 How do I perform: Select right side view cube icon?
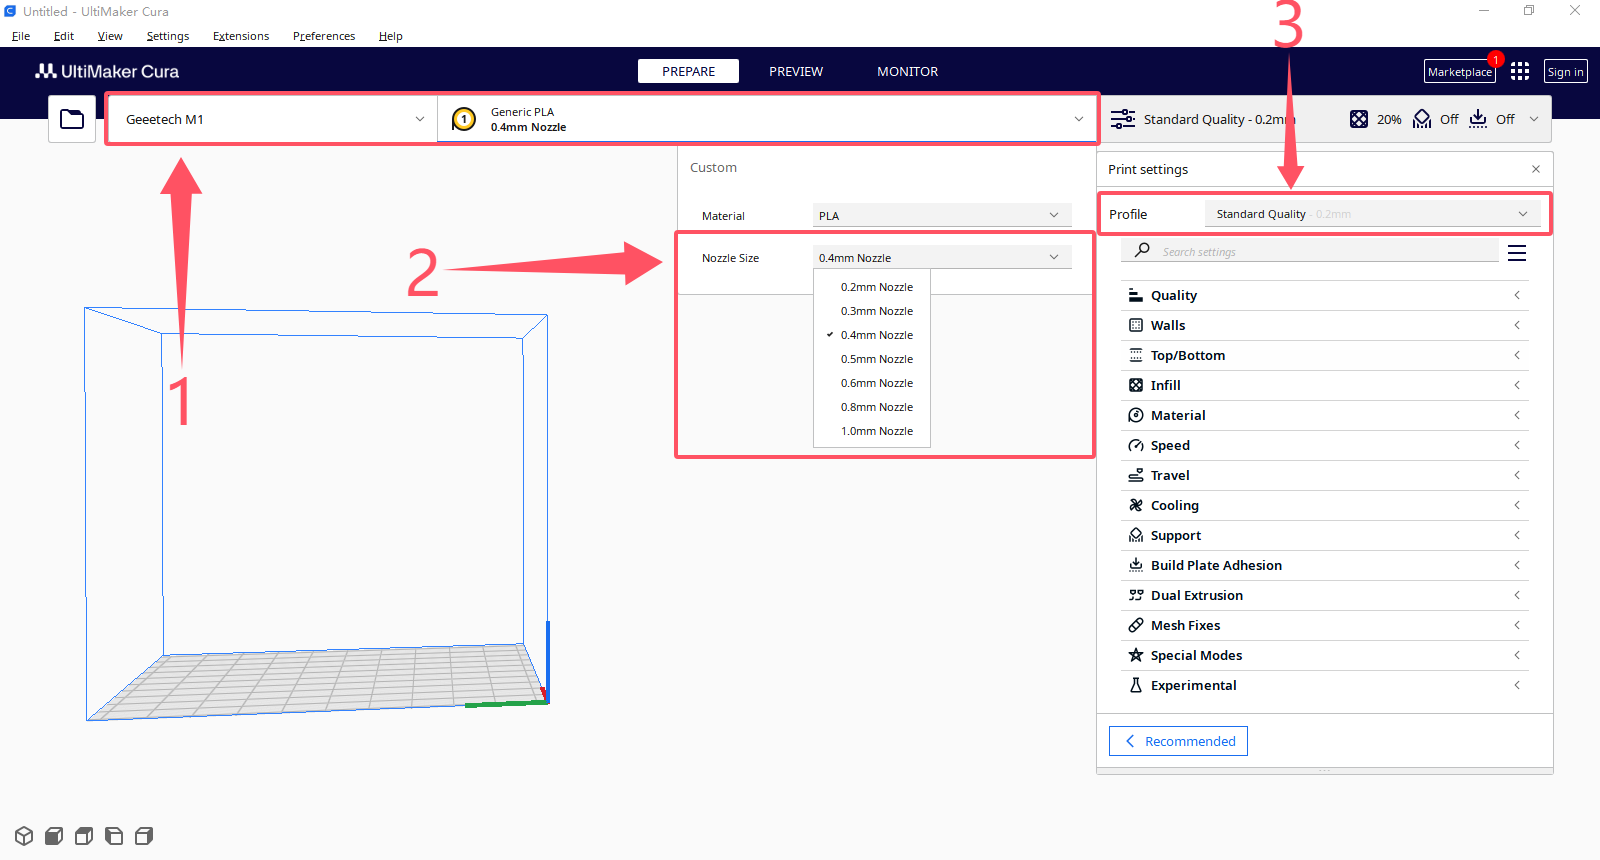[144, 836]
